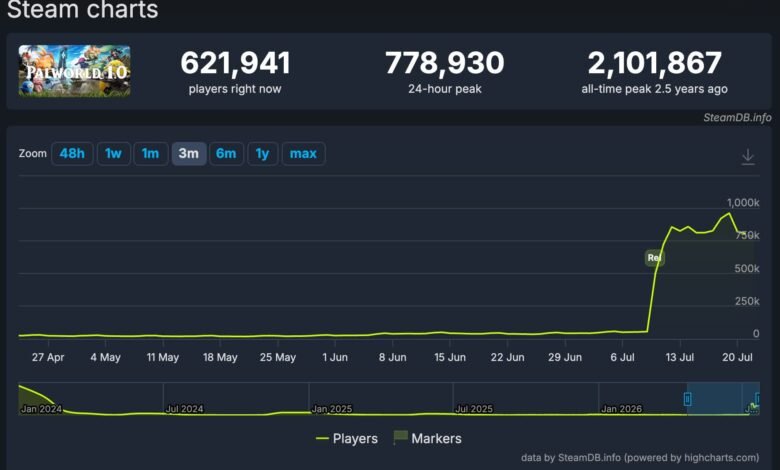Select the max zoom range

(303, 154)
